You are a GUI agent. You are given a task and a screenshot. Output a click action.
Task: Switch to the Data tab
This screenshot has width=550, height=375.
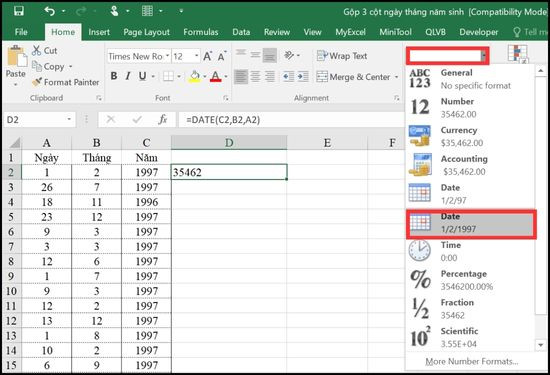[x=241, y=32]
